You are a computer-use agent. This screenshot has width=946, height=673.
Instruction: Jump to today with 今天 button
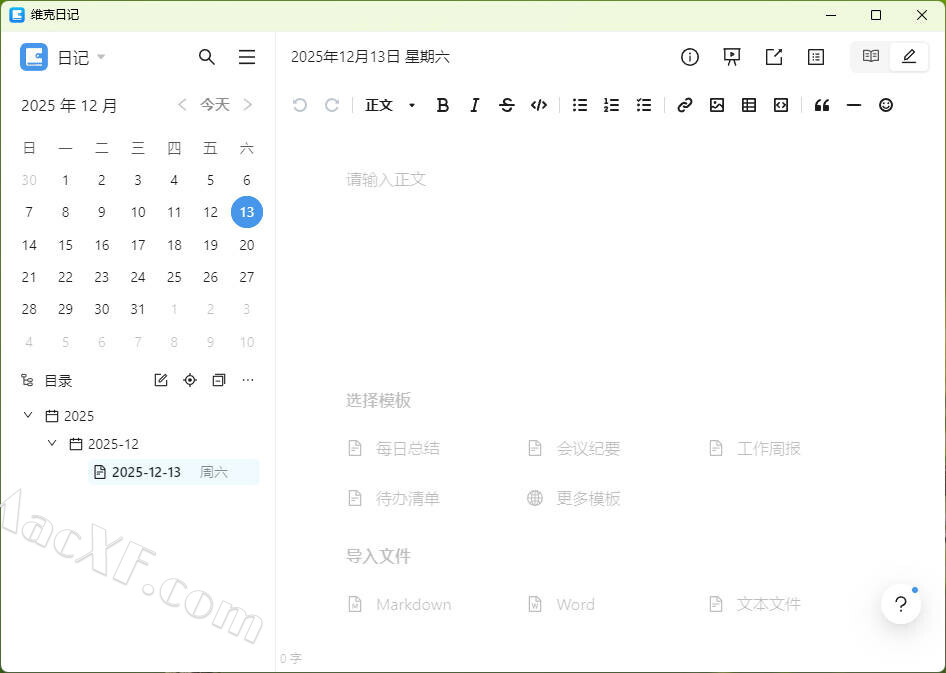click(x=215, y=104)
